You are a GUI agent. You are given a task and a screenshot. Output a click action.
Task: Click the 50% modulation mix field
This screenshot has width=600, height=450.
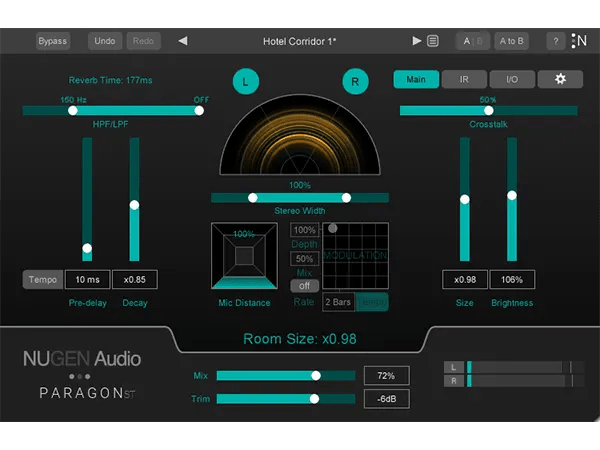pyautogui.click(x=304, y=259)
